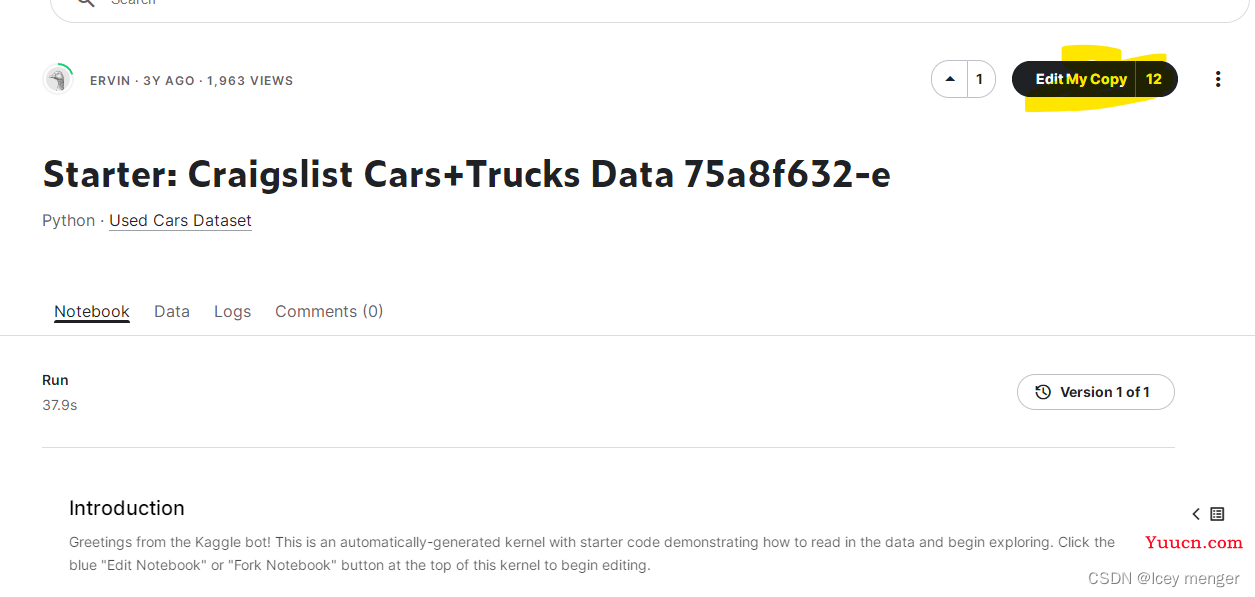
Task: Open the Comments (0) tab
Action: [x=329, y=311]
